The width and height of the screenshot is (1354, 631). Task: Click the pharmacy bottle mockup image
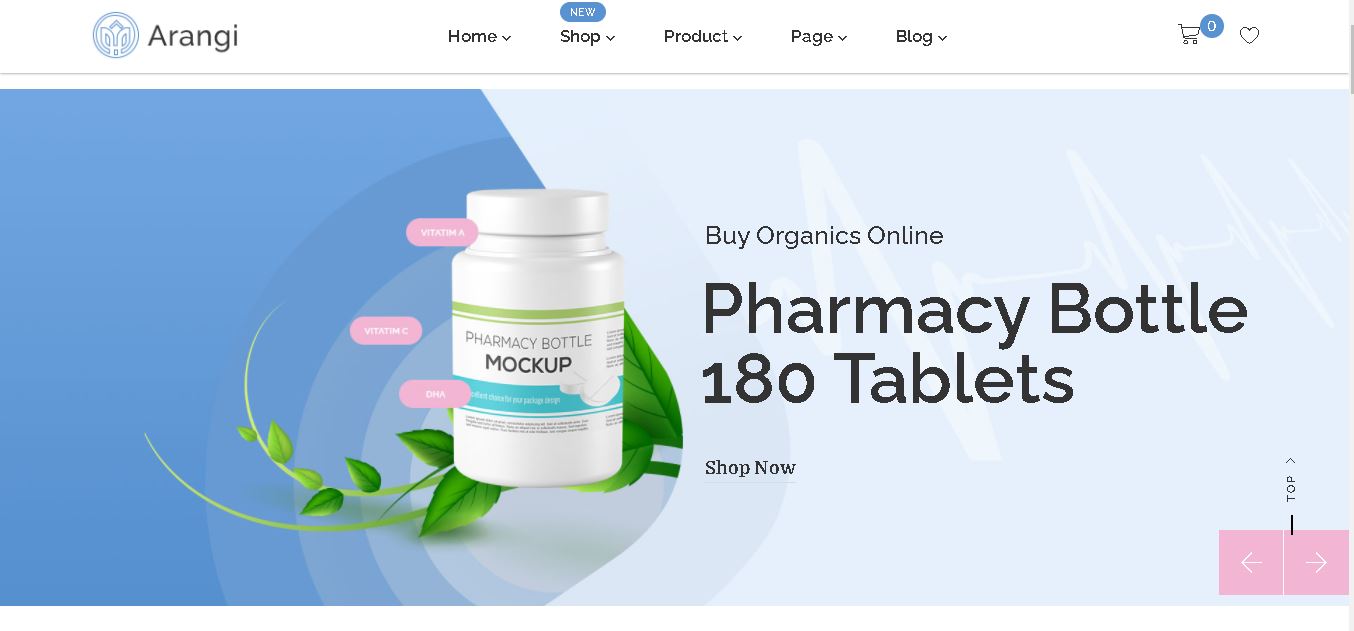tap(537, 340)
